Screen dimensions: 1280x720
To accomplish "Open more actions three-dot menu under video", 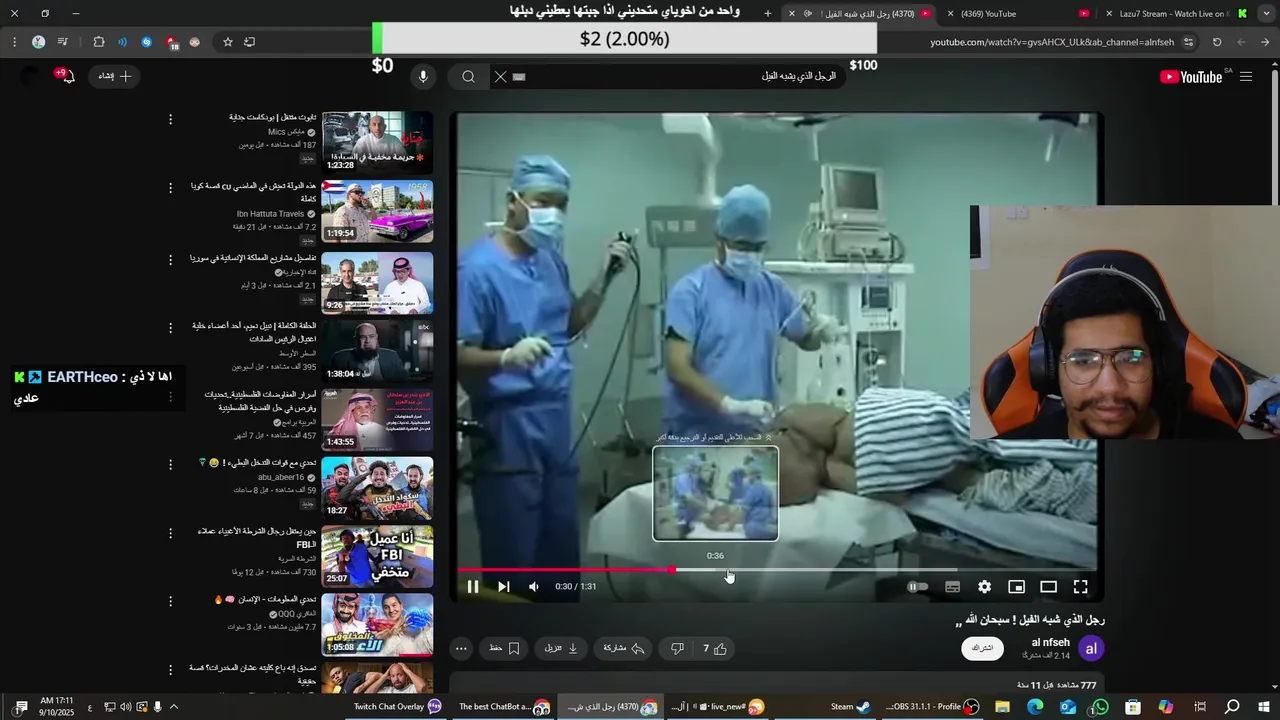I will tap(461, 649).
